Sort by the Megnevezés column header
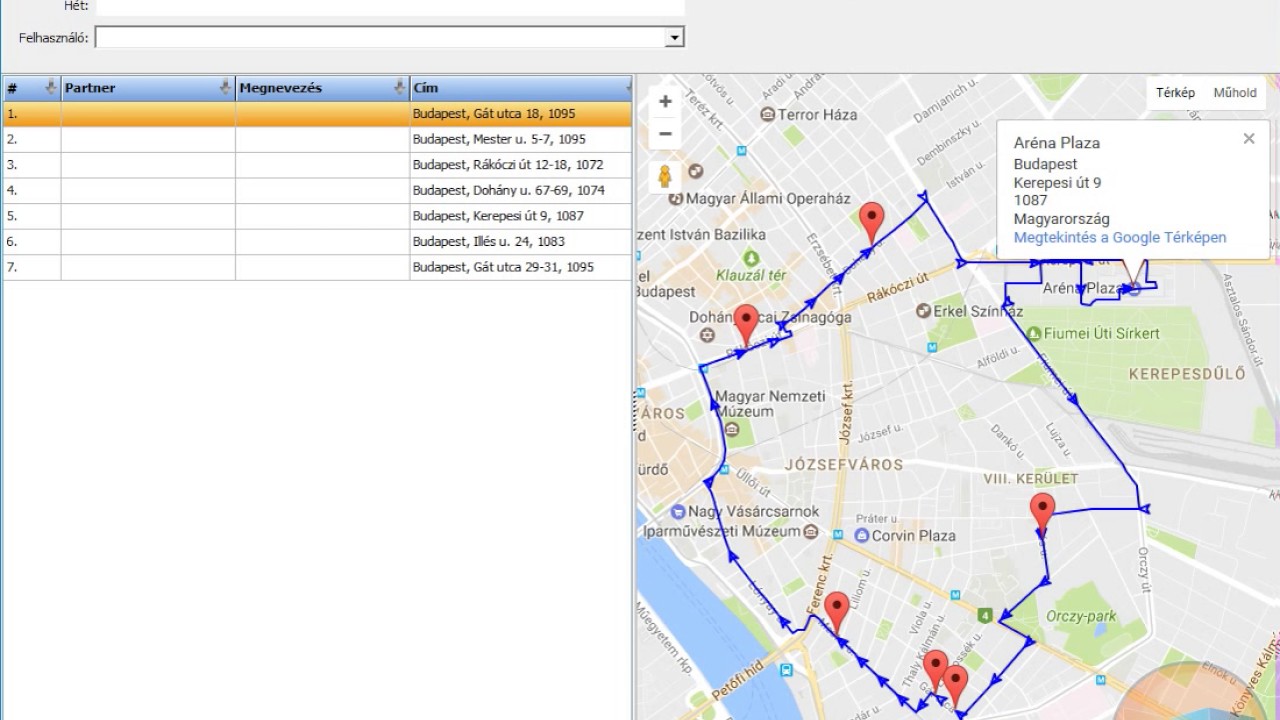 322,88
